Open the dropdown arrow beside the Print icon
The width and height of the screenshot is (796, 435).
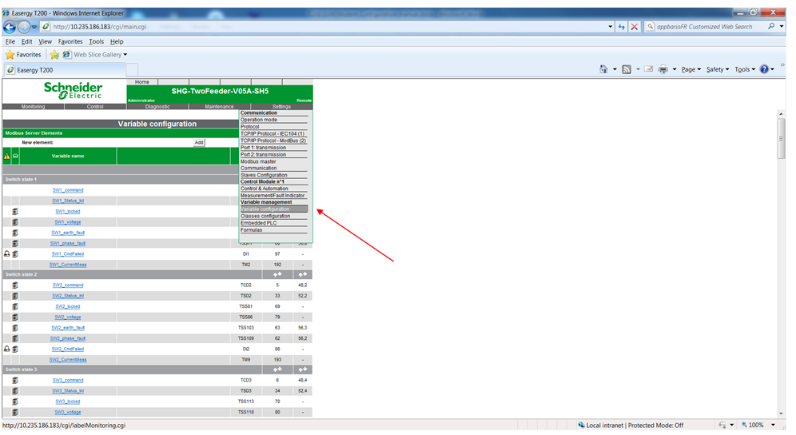click(674, 70)
